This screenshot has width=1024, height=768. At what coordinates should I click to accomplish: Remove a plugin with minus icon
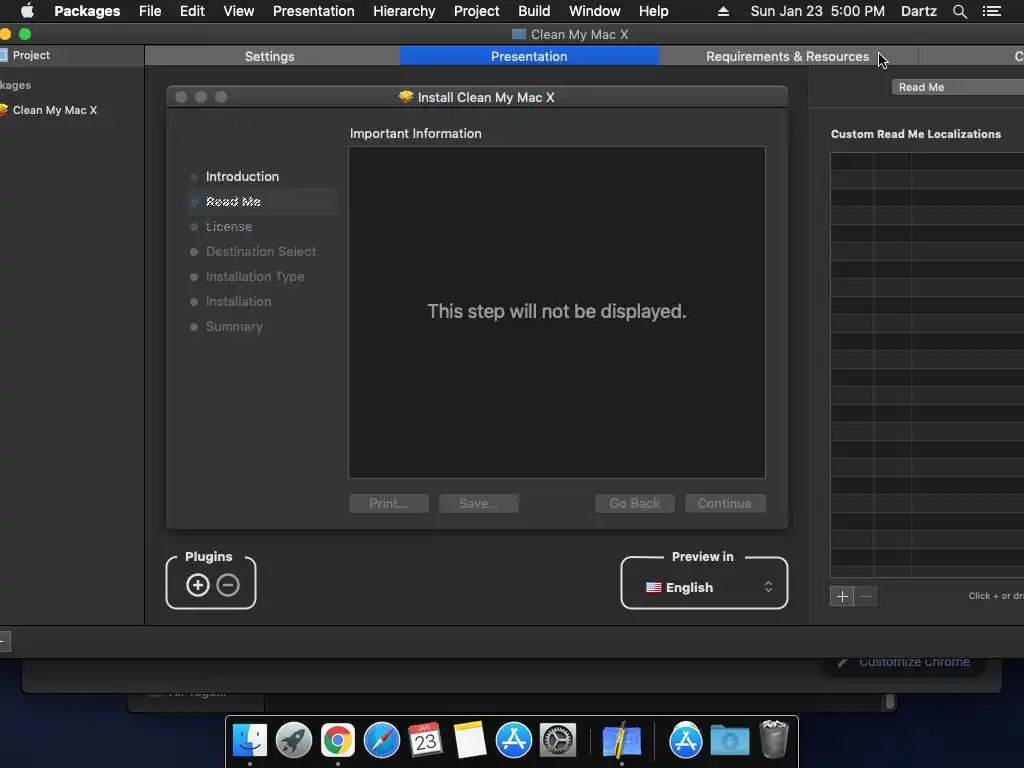click(x=228, y=585)
